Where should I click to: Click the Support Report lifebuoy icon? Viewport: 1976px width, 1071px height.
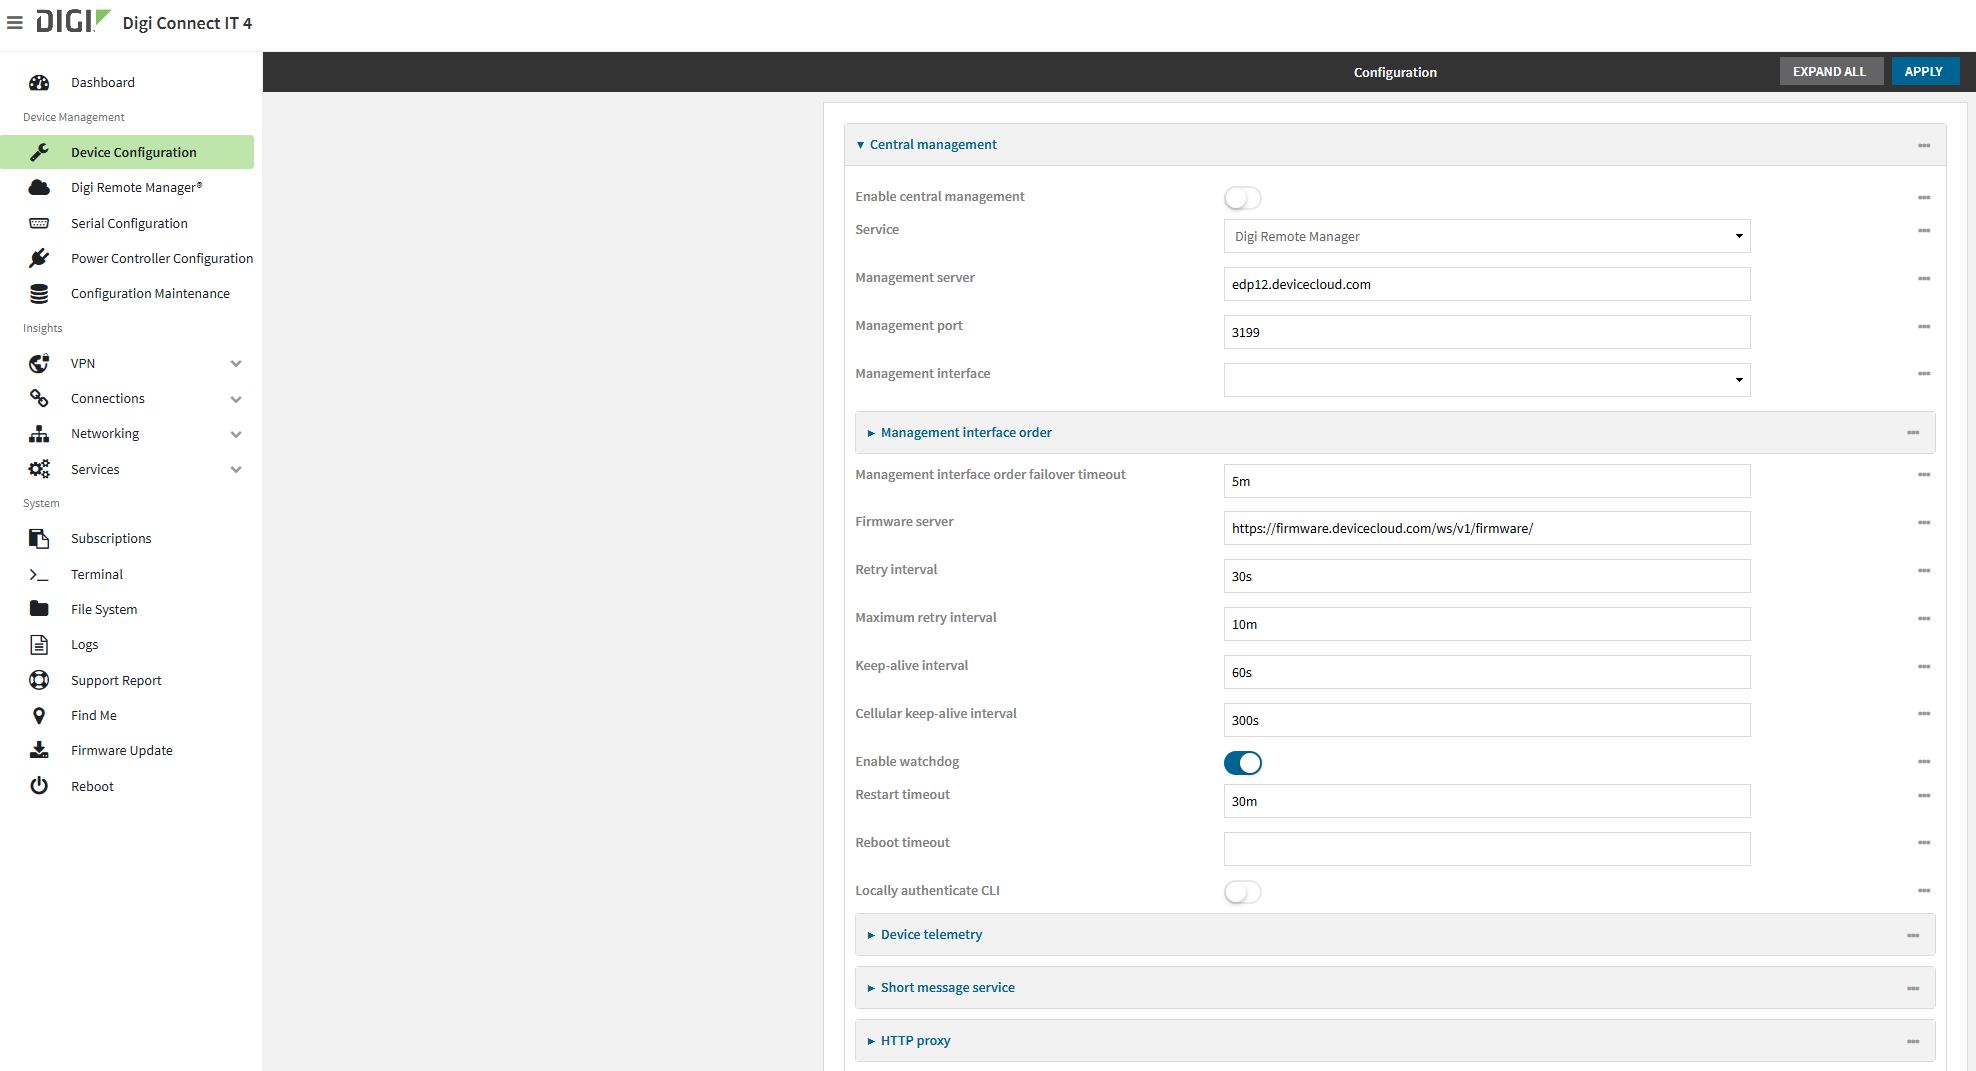coord(39,680)
